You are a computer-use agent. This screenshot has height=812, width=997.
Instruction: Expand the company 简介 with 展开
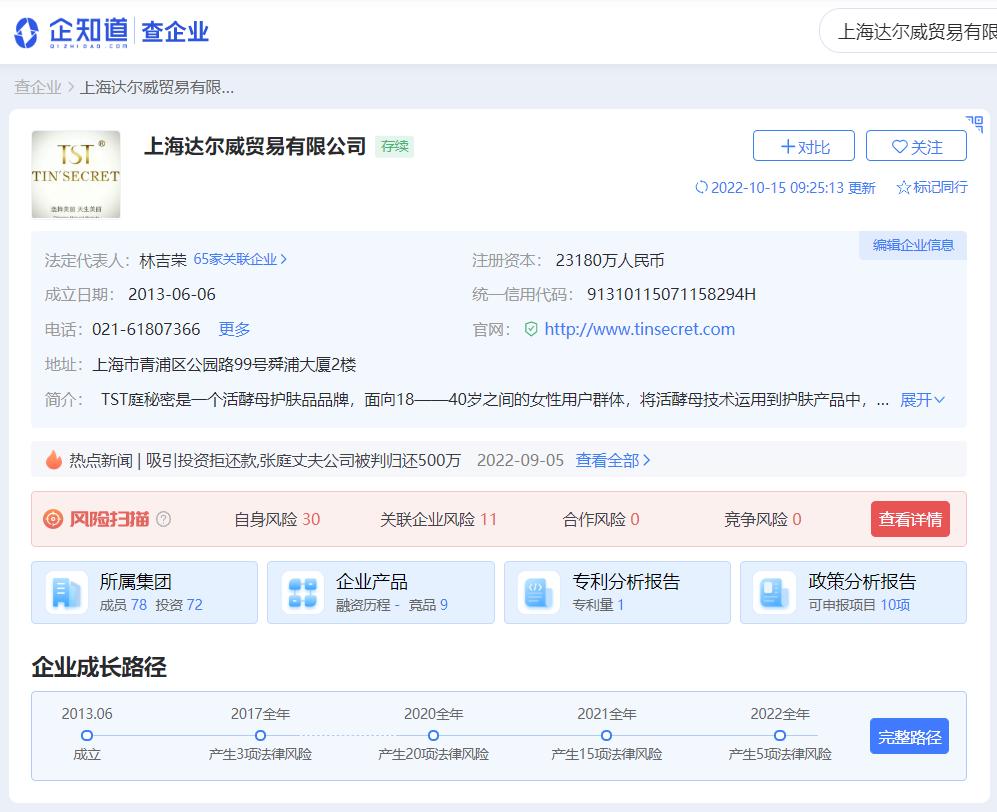pos(923,400)
